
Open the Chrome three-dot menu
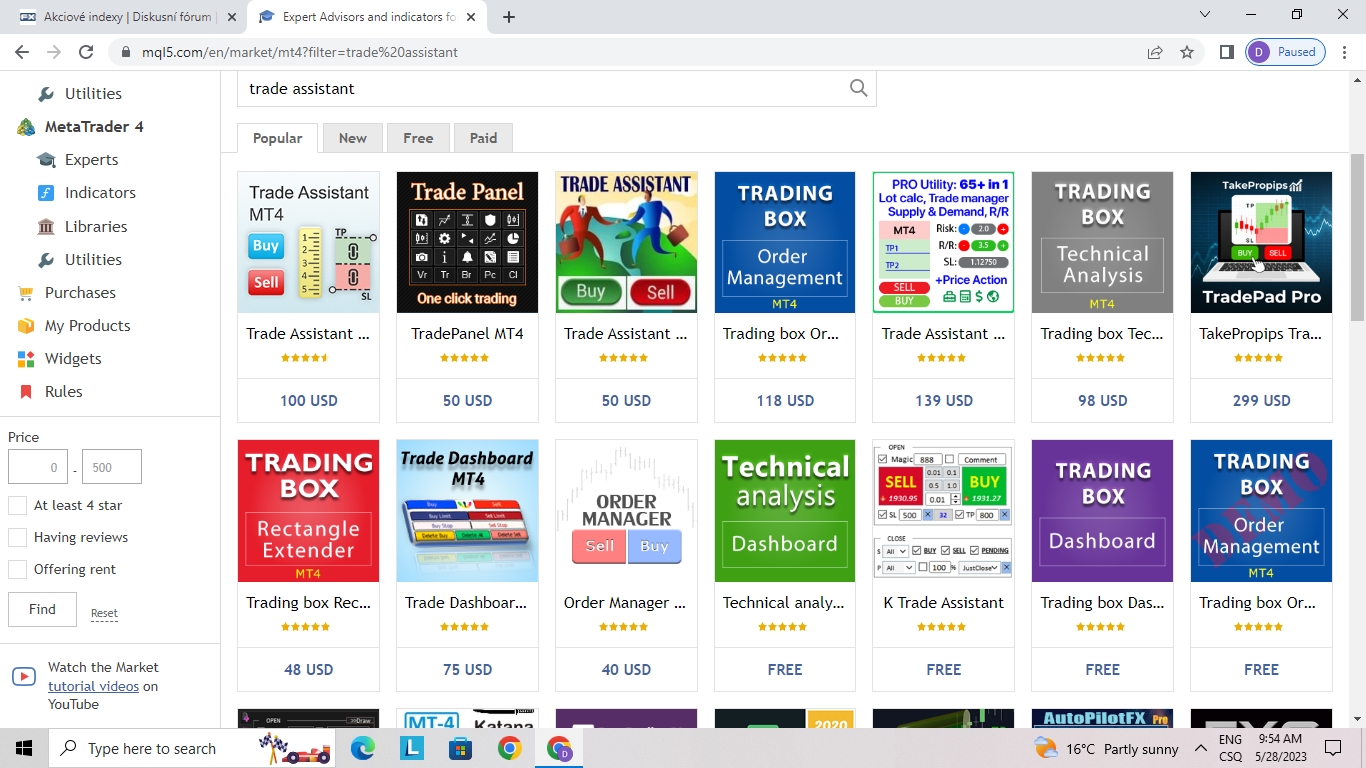tap(1345, 52)
